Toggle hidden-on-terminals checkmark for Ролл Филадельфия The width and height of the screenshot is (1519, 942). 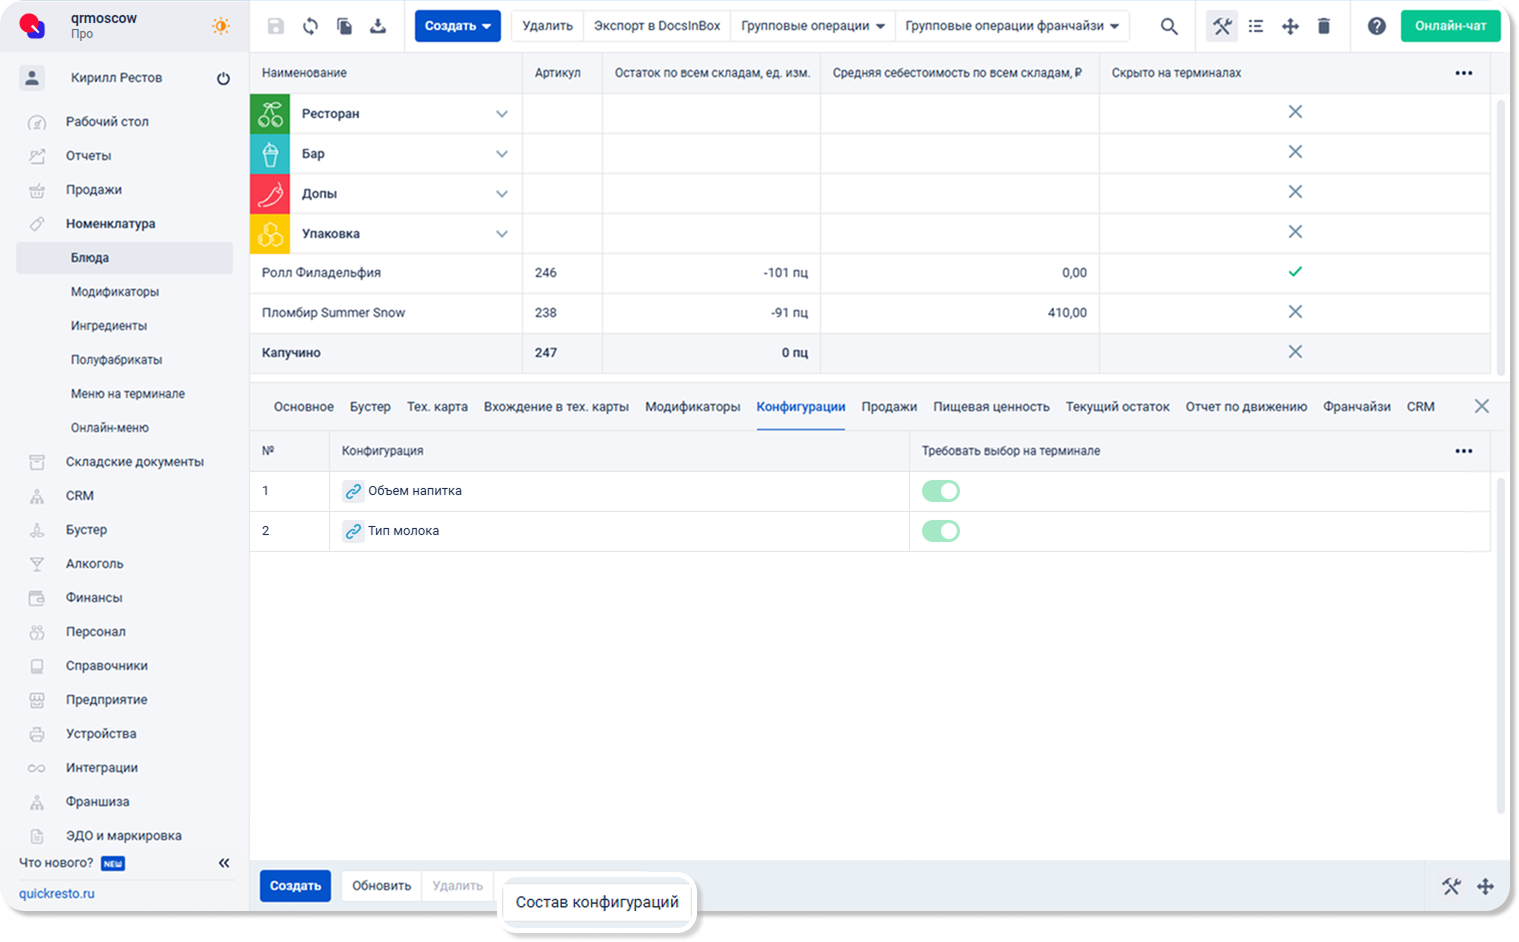coord(1295,272)
